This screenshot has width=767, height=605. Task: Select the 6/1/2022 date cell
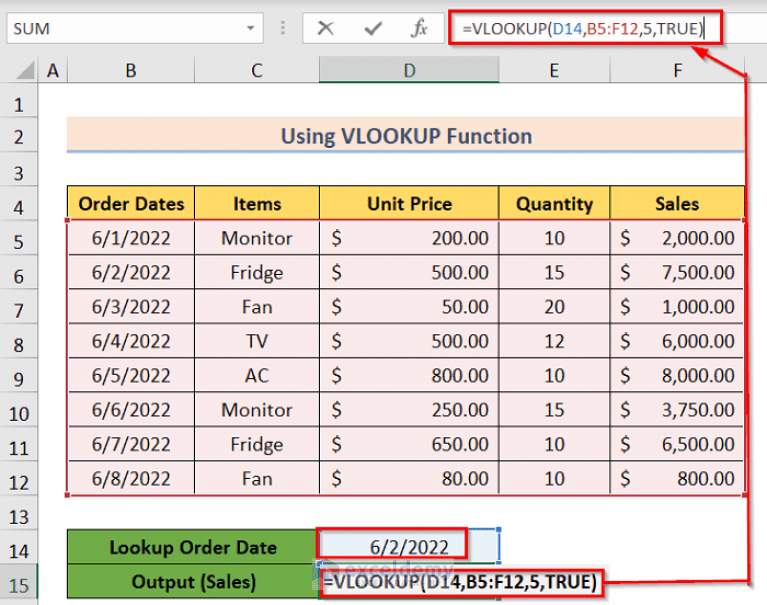tap(131, 238)
